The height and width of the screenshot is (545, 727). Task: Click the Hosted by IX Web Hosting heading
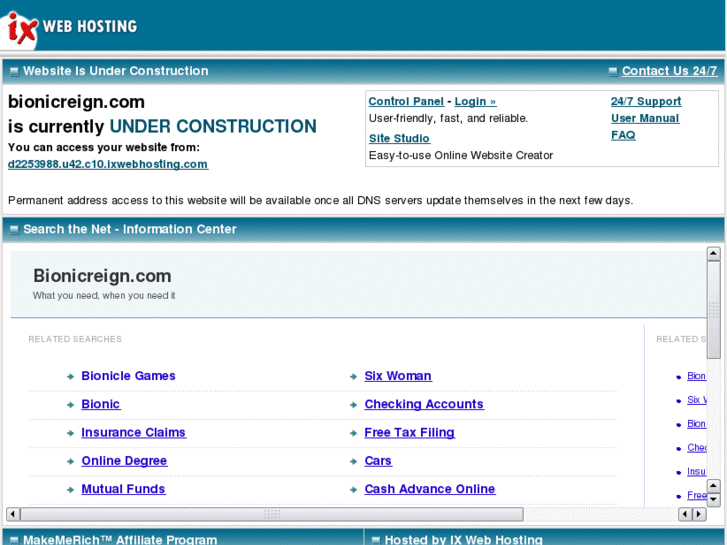pyautogui.click(x=464, y=539)
